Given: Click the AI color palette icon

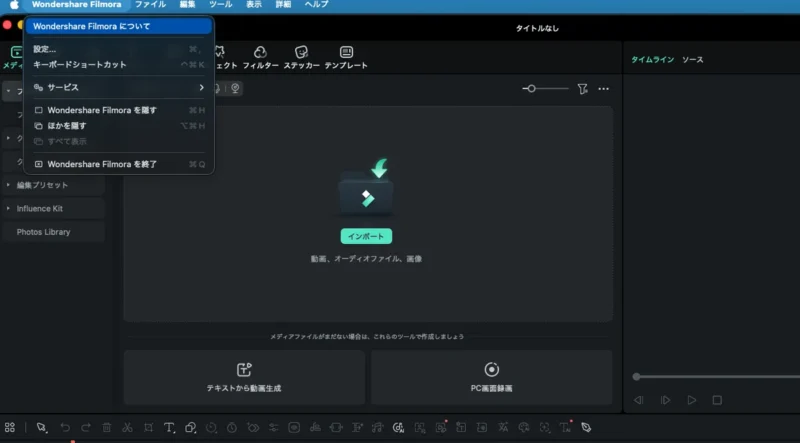Looking at the screenshot, I should pyautogui.click(x=523, y=428).
